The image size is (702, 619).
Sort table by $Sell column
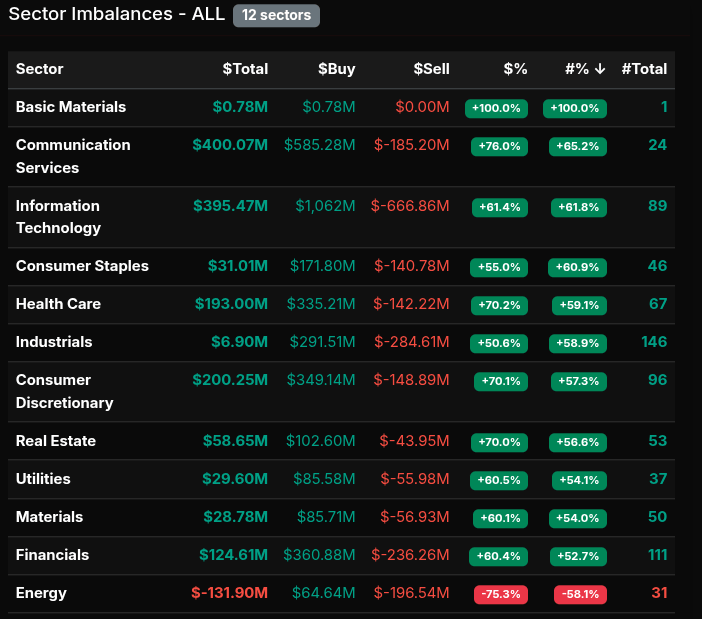[x=431, y=69]
